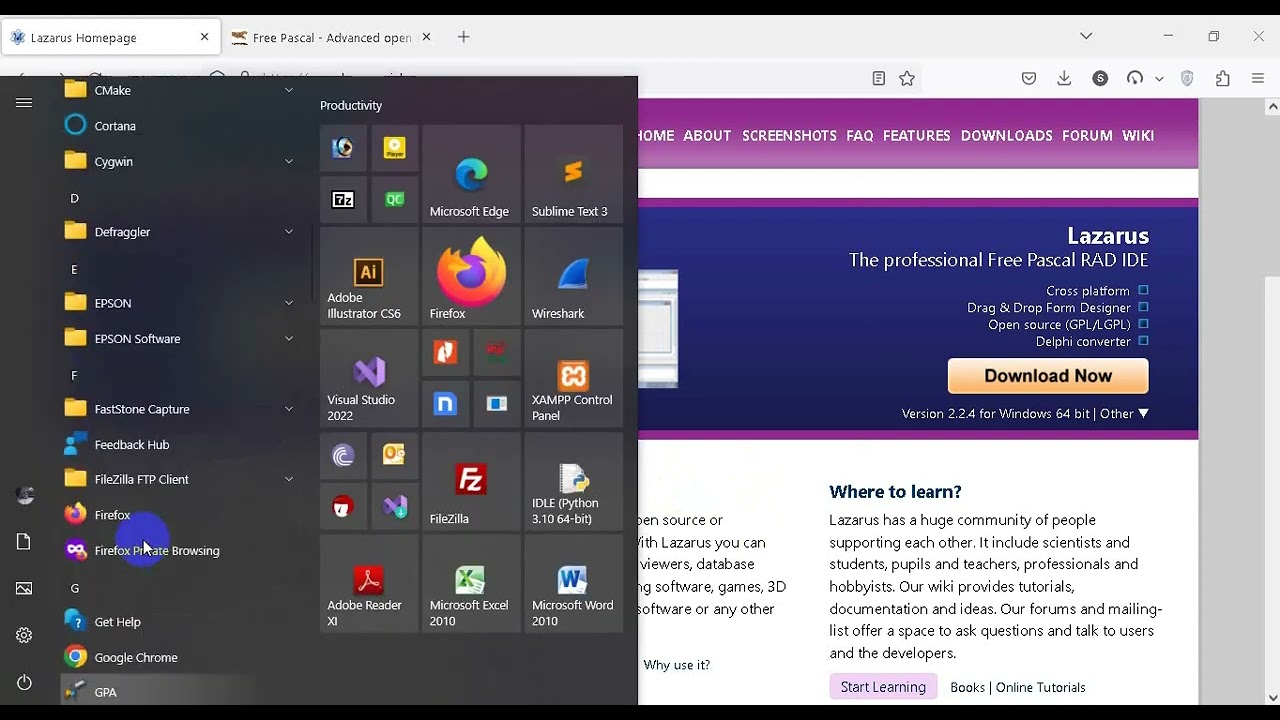The height and width of the screenshot is (720, 1280).
Task: Close the Free Pascal tab
Action: pyautogui.click(x=426, y=37)
